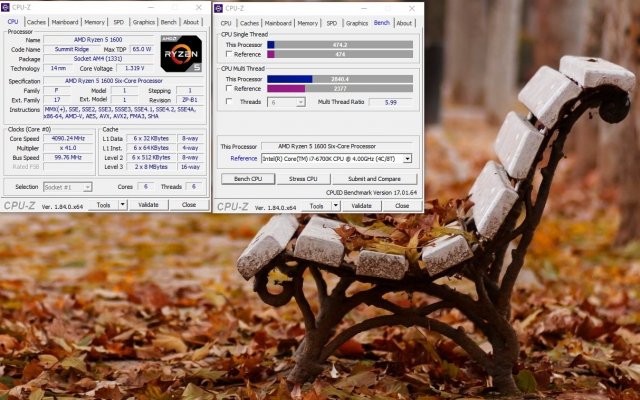640x400 pixels.
Task: Expand Tools dropdown arrow in left CPU-Z window
Action: point(122,205)
